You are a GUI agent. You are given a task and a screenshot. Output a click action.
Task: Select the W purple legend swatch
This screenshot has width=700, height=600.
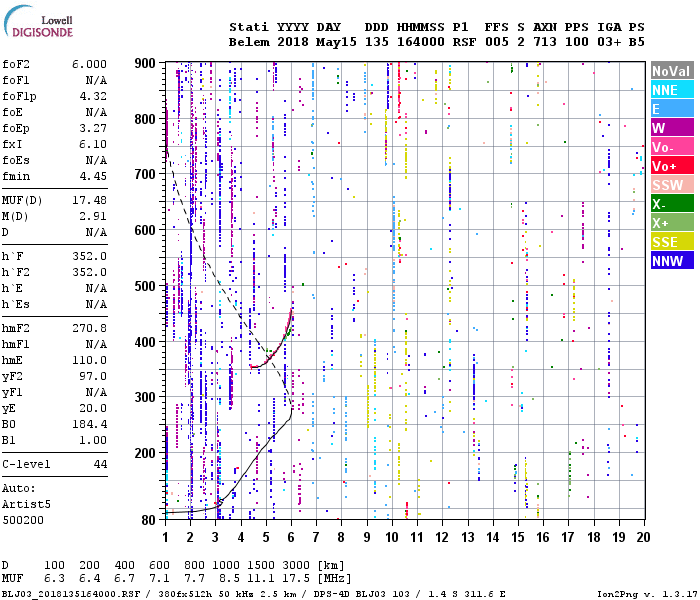click(672, 128)
